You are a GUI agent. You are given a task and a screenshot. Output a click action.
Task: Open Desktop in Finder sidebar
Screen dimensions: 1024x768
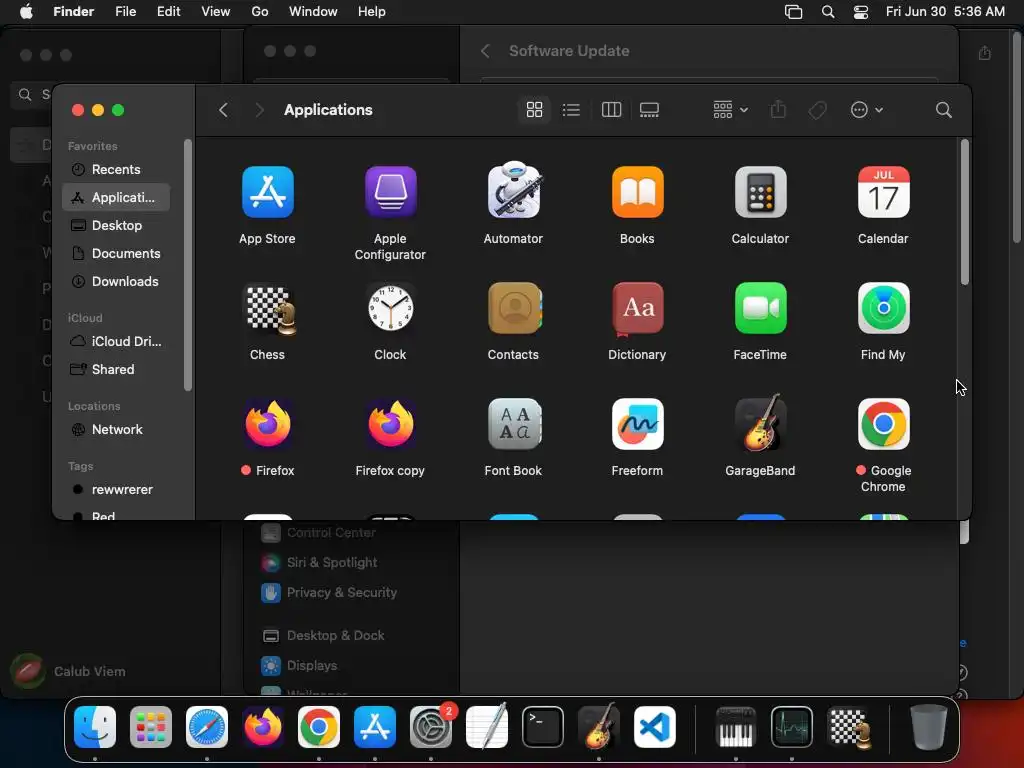pos(116,225)
